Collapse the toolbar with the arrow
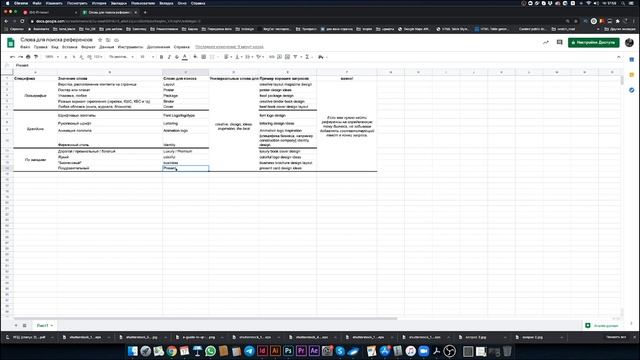This screenshot has width=640, height=360. point(619,57)
